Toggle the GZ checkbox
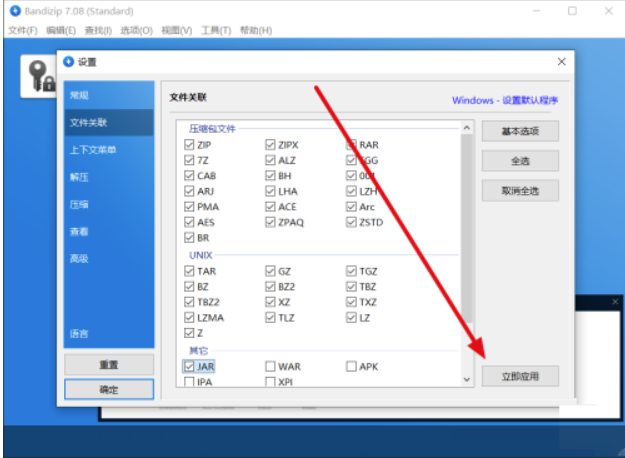The image size is (625, 458). coord(270,271)
